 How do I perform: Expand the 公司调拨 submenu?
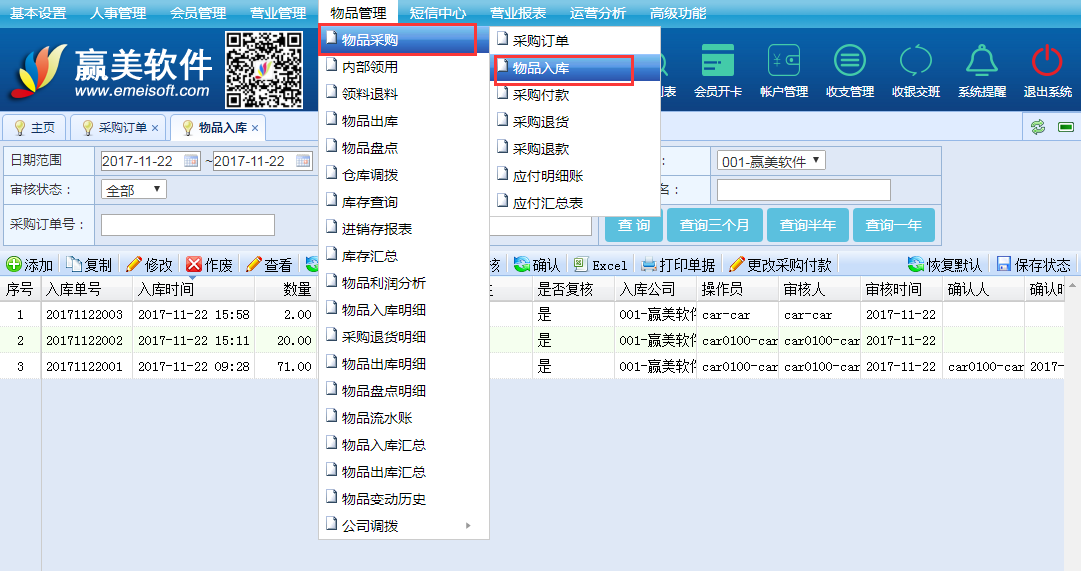[x=404, y=526]
